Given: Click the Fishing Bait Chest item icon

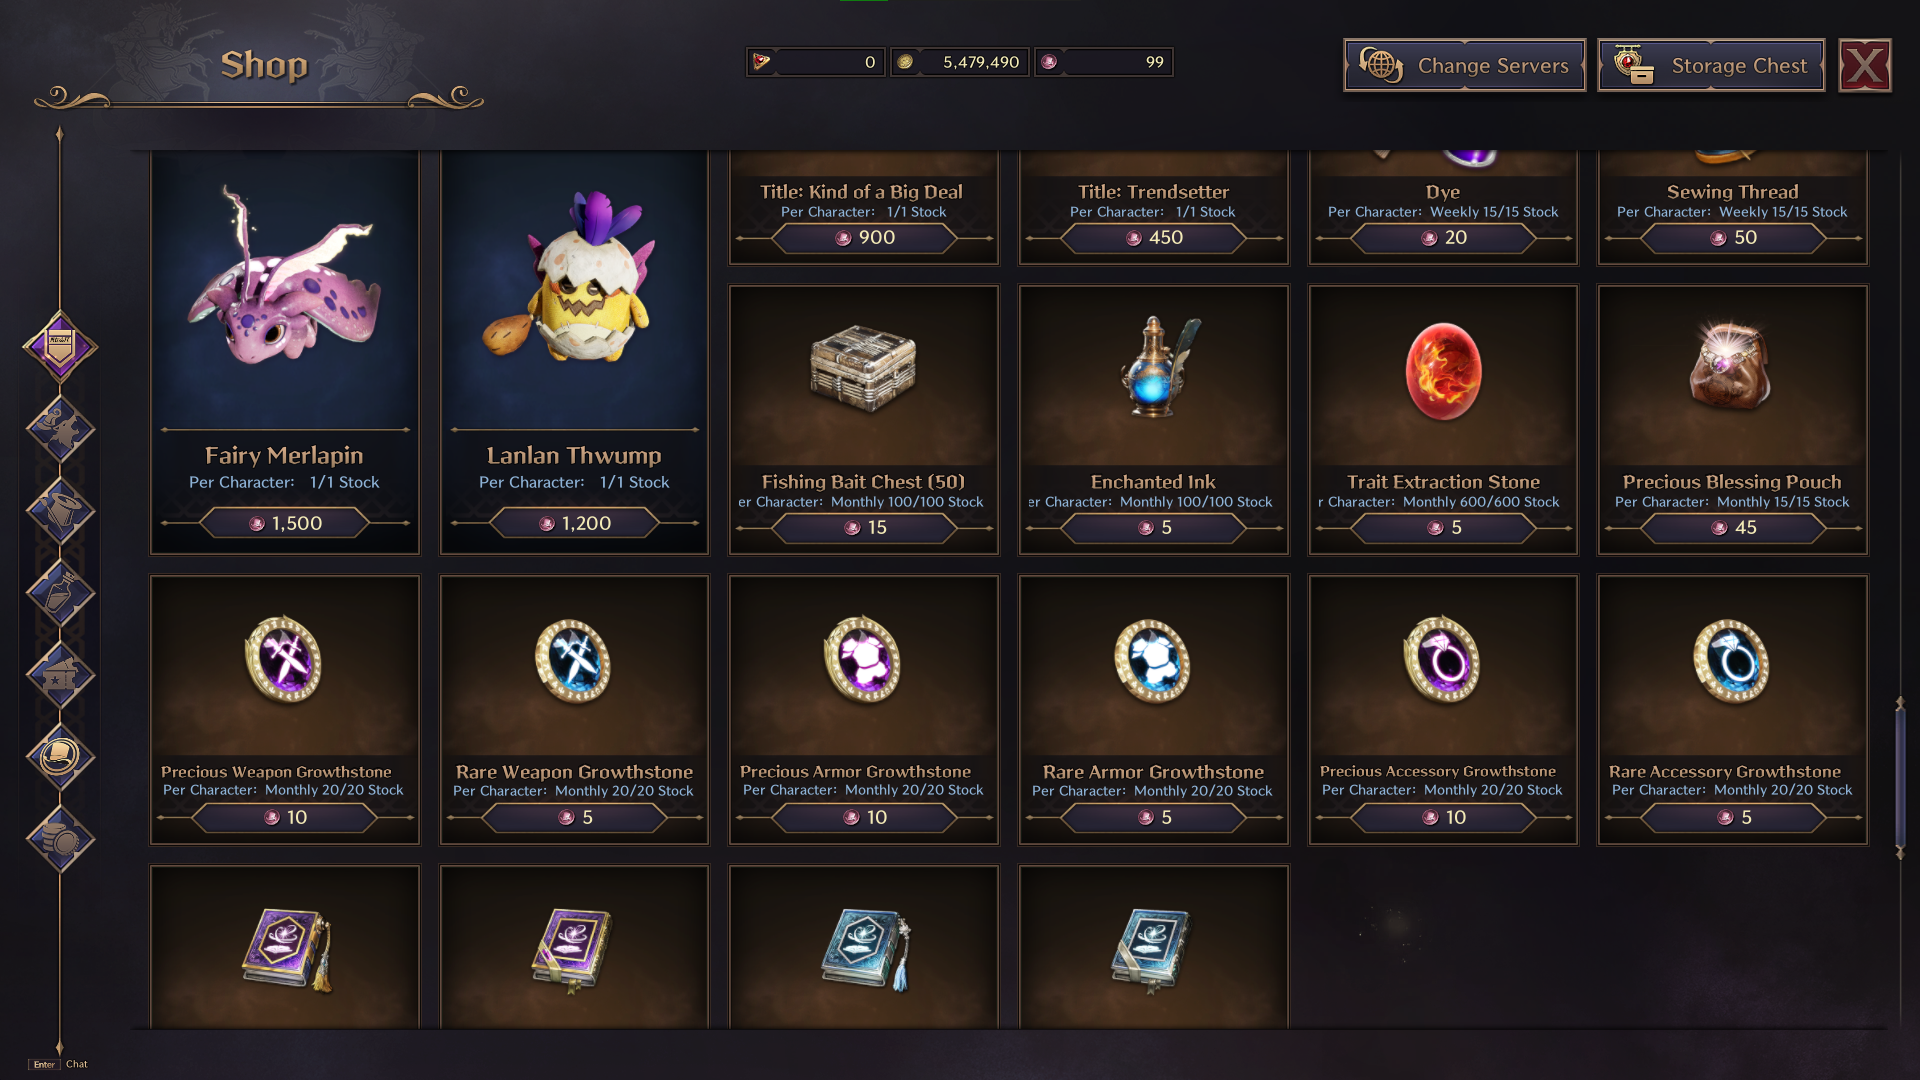Looking at the screenshot, I should pyautogui.click(x=863, y=368).
